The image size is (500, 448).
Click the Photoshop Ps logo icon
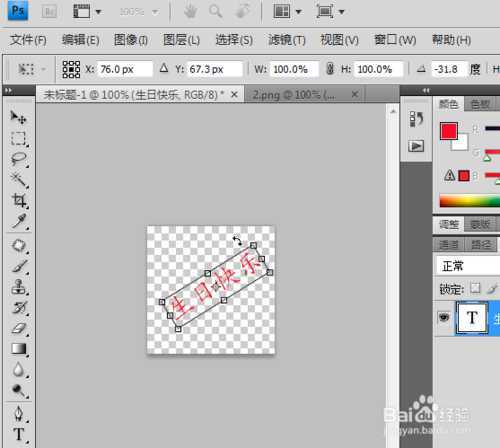tap(18, 11)
